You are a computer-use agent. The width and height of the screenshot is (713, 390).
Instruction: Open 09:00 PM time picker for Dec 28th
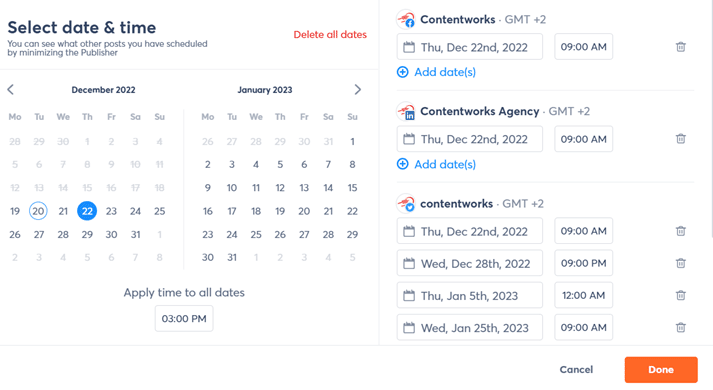pos(583,263)
